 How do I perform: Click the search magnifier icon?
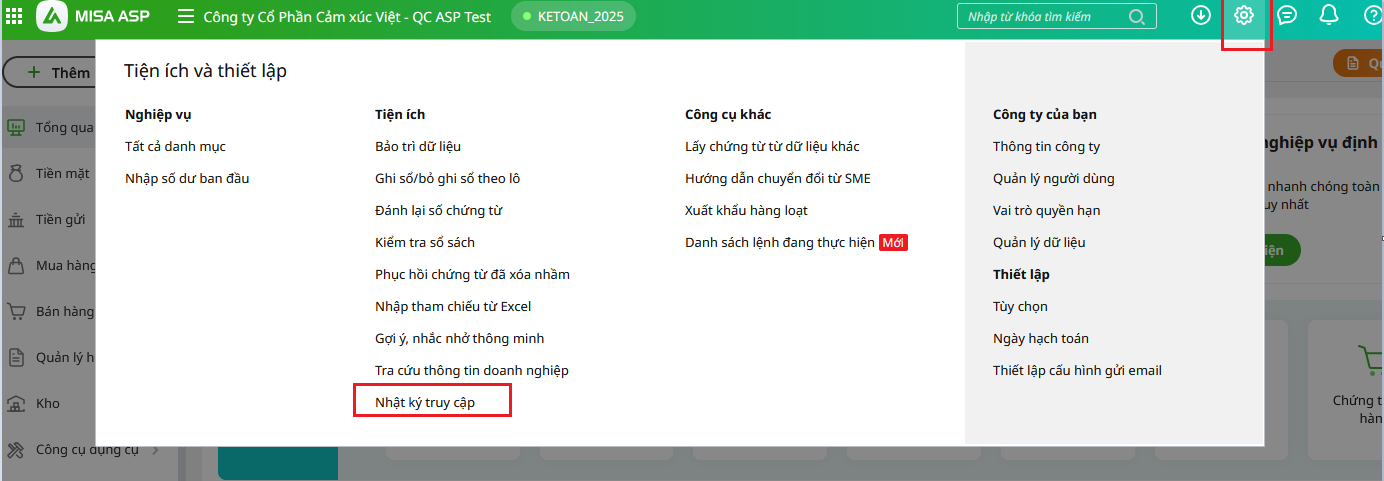click(x=1137, y=16)
